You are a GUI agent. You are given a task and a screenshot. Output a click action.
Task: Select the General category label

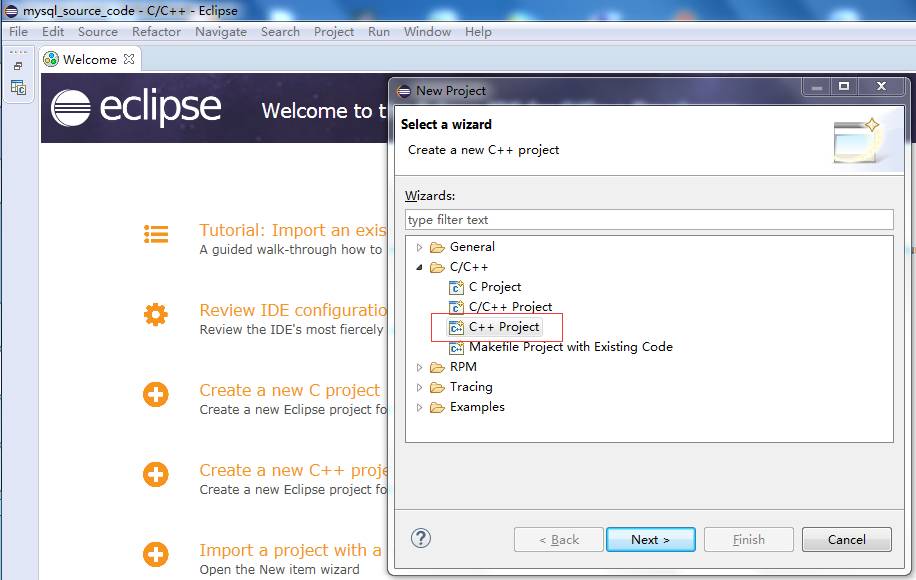pos(472,247)
